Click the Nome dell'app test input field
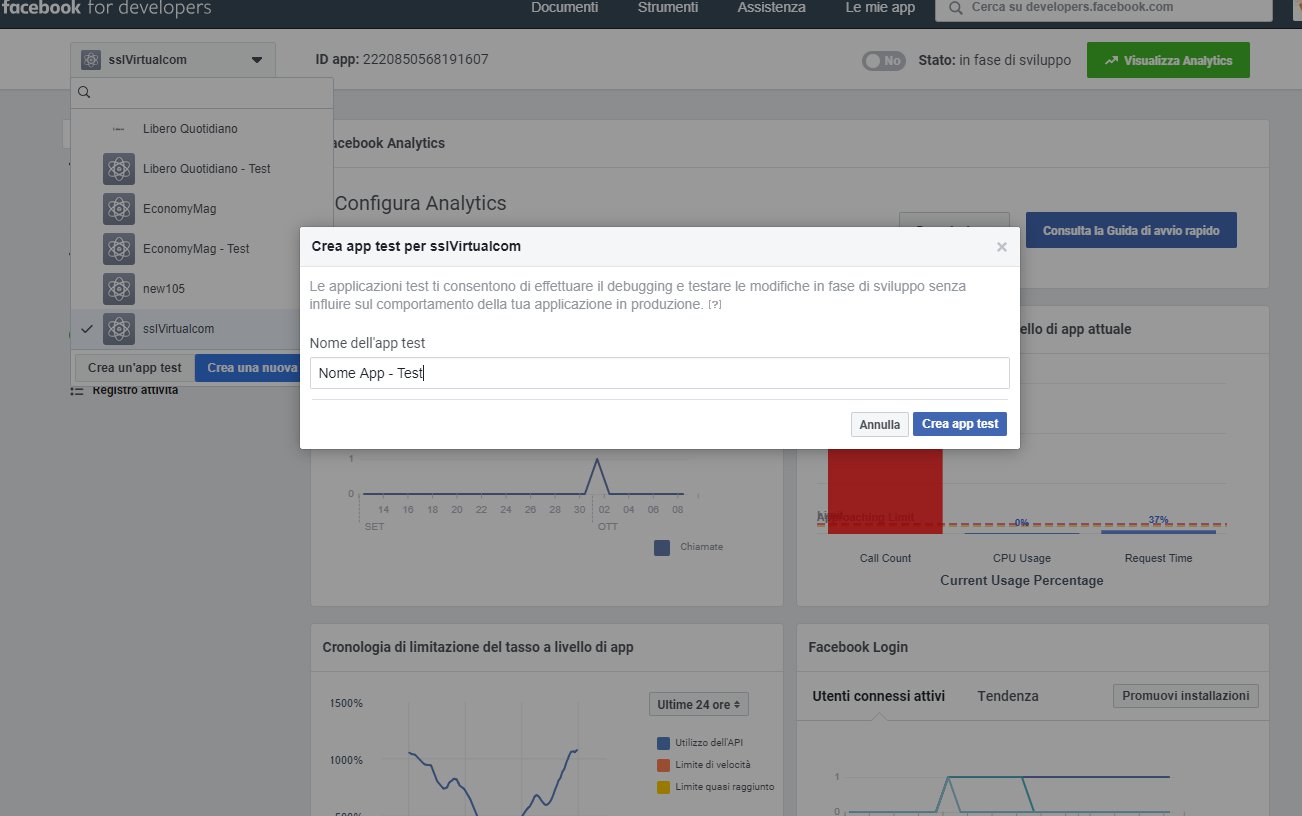 (659, 373)
